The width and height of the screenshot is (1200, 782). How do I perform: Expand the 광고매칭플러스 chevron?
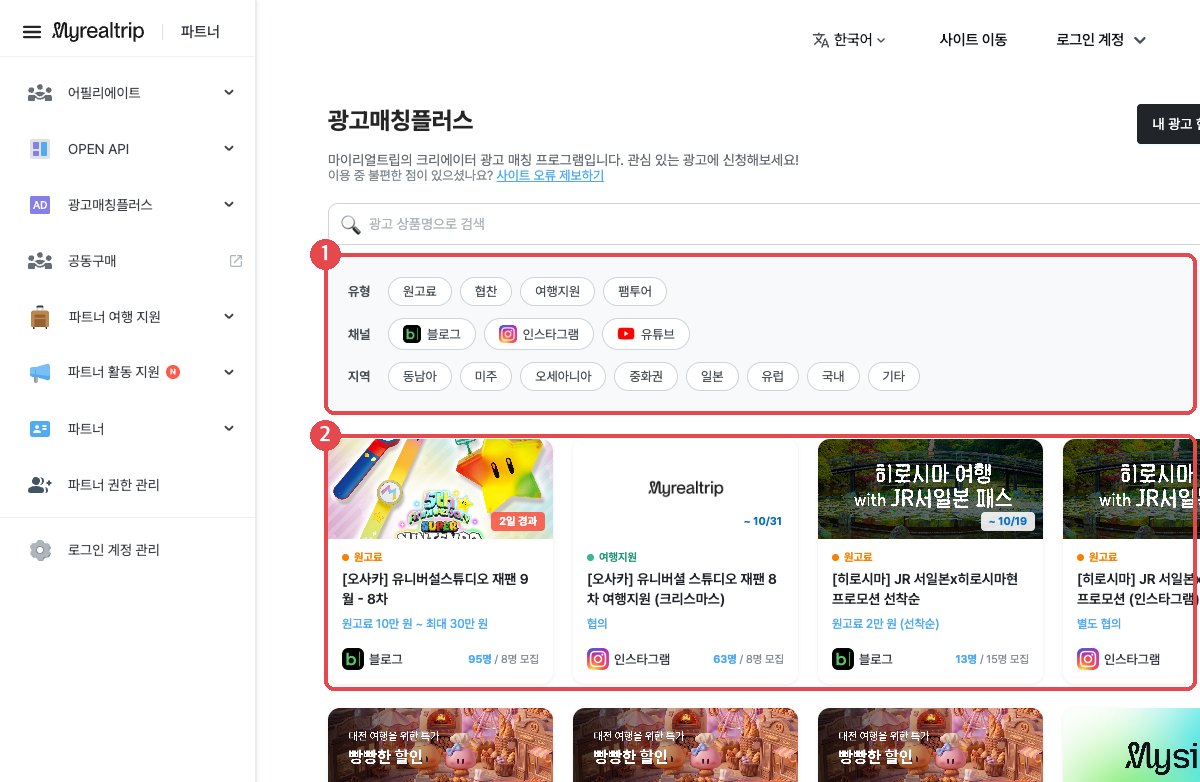pyautogui.click(x=229, y=205)
